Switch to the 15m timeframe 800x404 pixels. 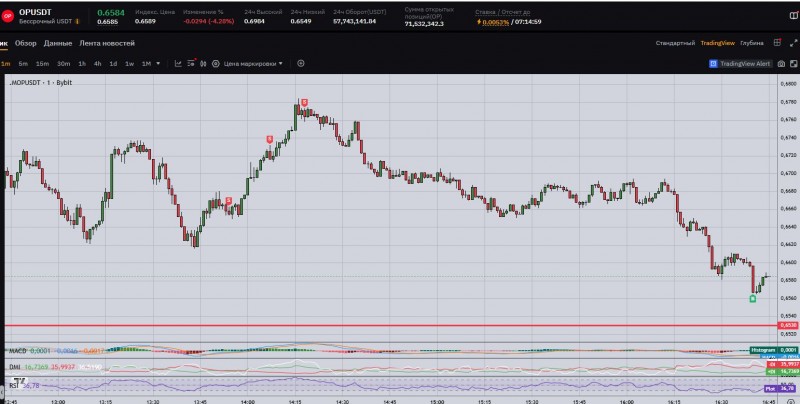click(42, 63)
